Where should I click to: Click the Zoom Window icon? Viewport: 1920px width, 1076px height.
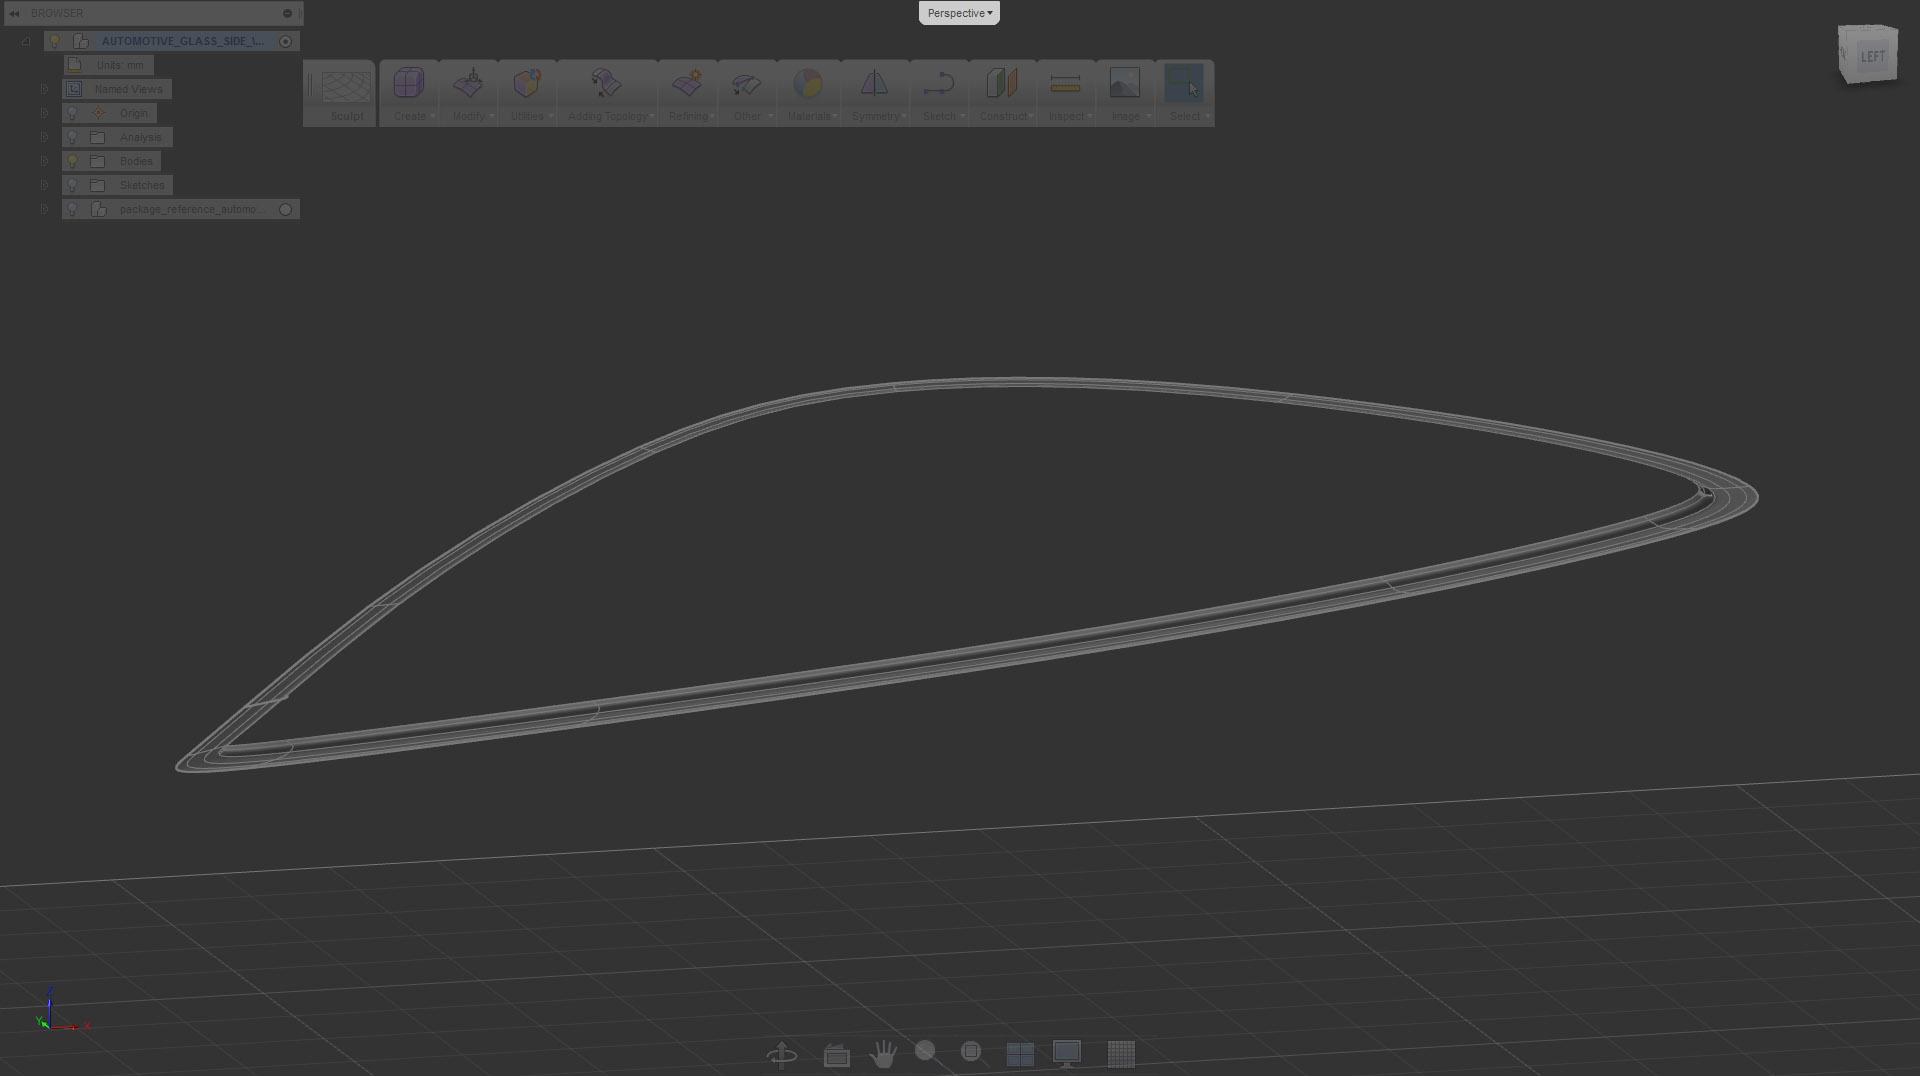click(971, 1052)
